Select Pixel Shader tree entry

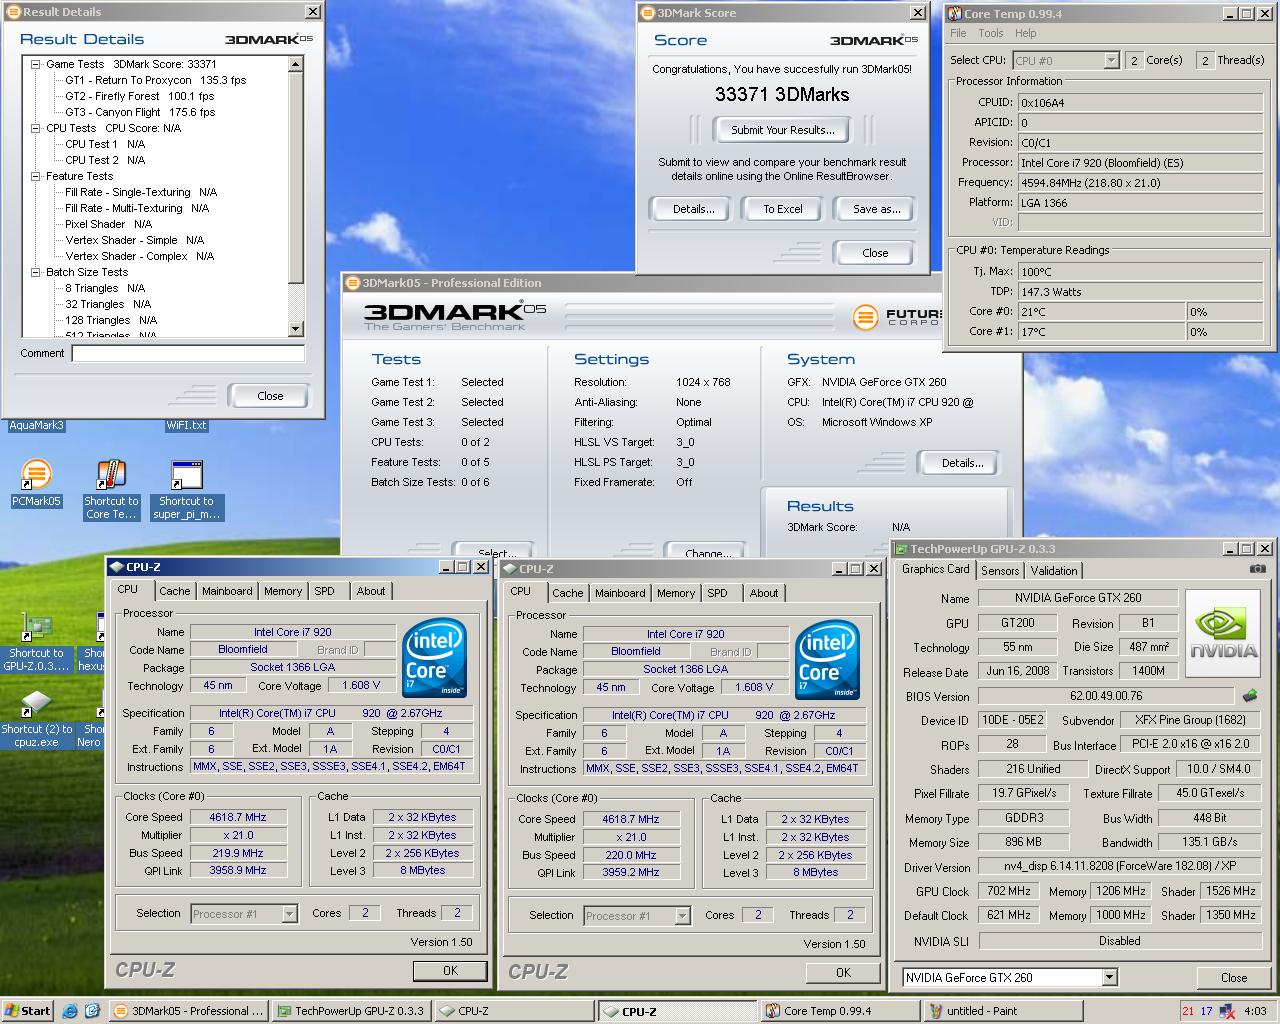pos(108,224)
